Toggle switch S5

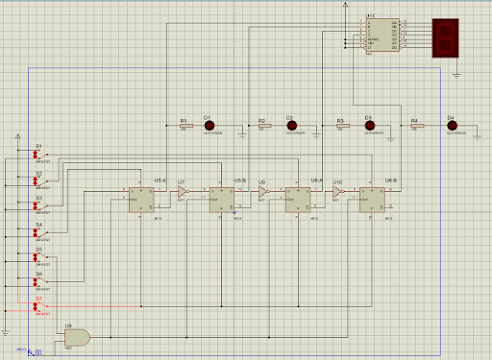tap(40, 257)
